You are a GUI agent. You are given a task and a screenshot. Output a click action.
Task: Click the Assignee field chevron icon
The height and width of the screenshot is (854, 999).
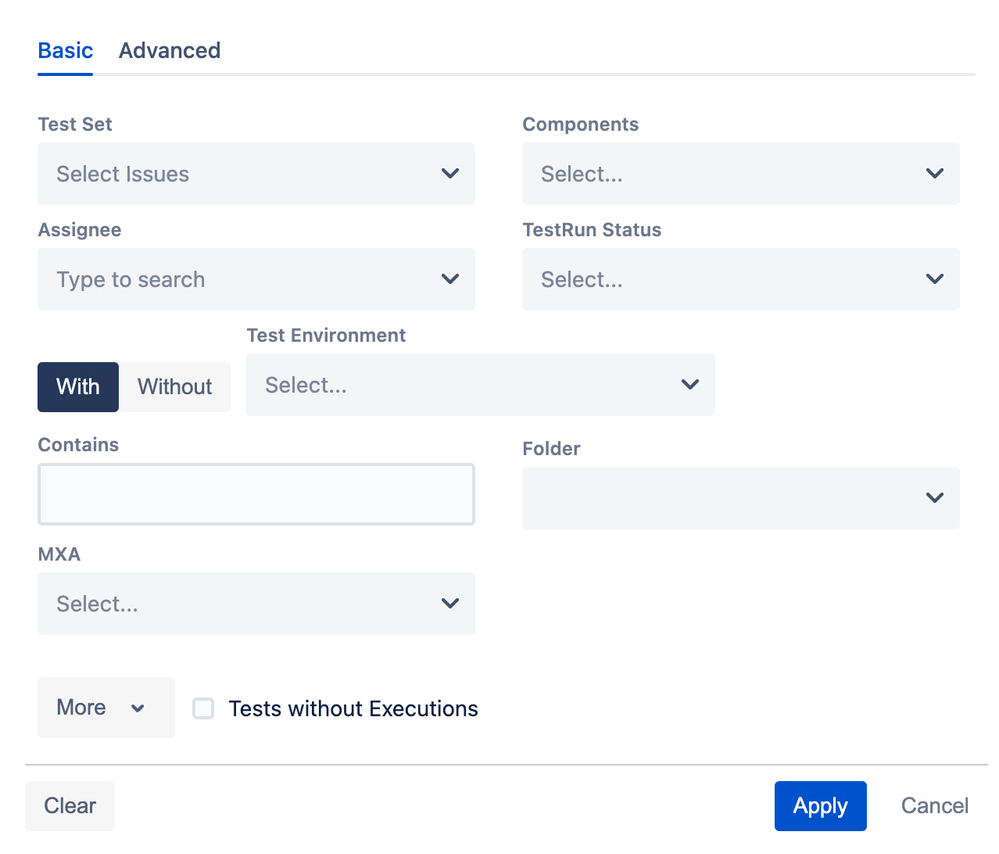(450, 280)
